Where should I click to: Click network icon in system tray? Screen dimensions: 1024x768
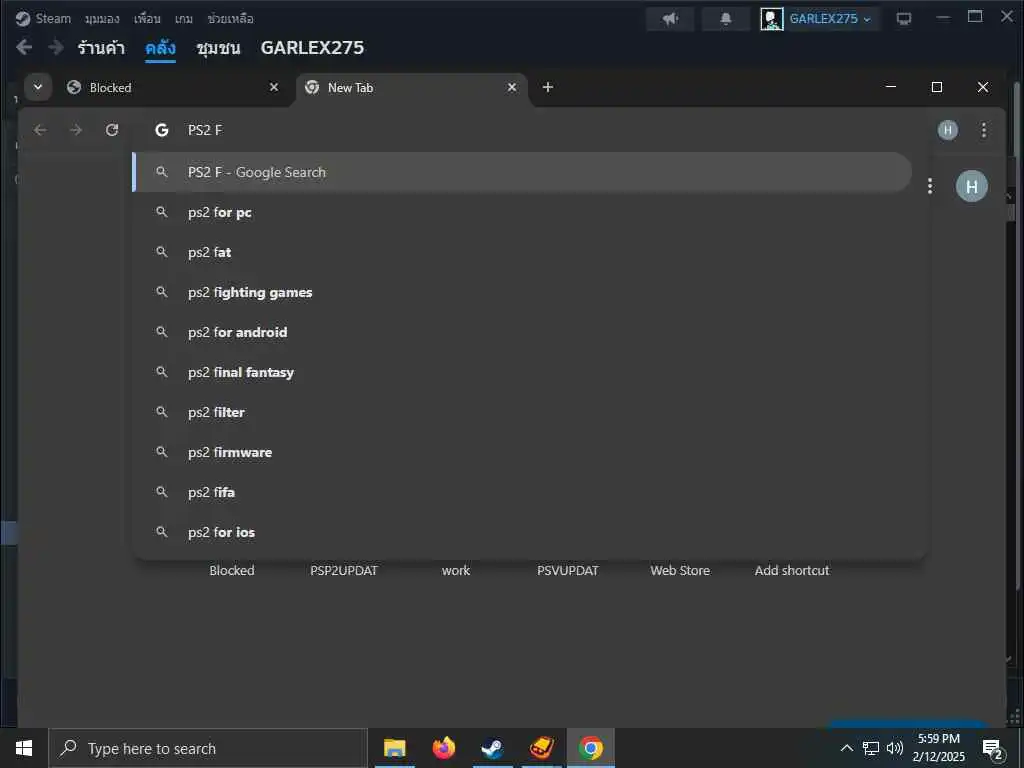point(871,748)
